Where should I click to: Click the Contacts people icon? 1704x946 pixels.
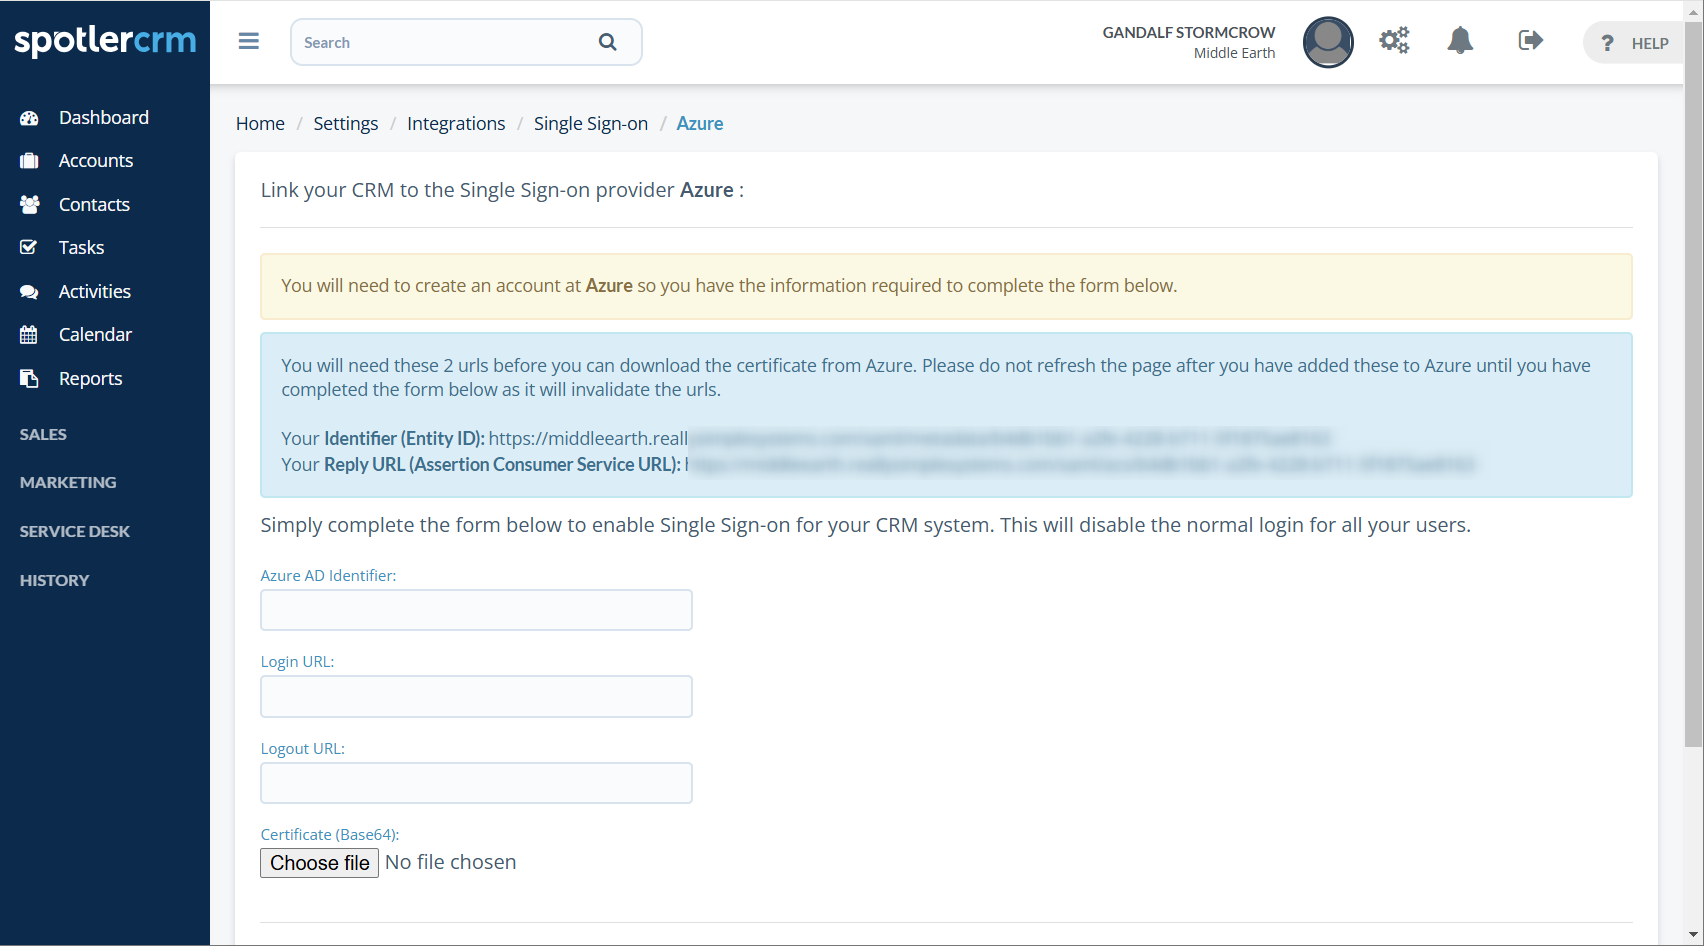pos(29,204)
